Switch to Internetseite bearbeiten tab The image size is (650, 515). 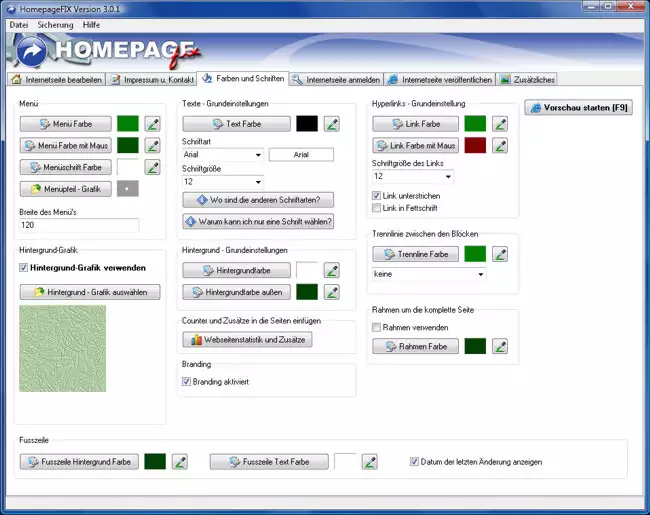57,80
